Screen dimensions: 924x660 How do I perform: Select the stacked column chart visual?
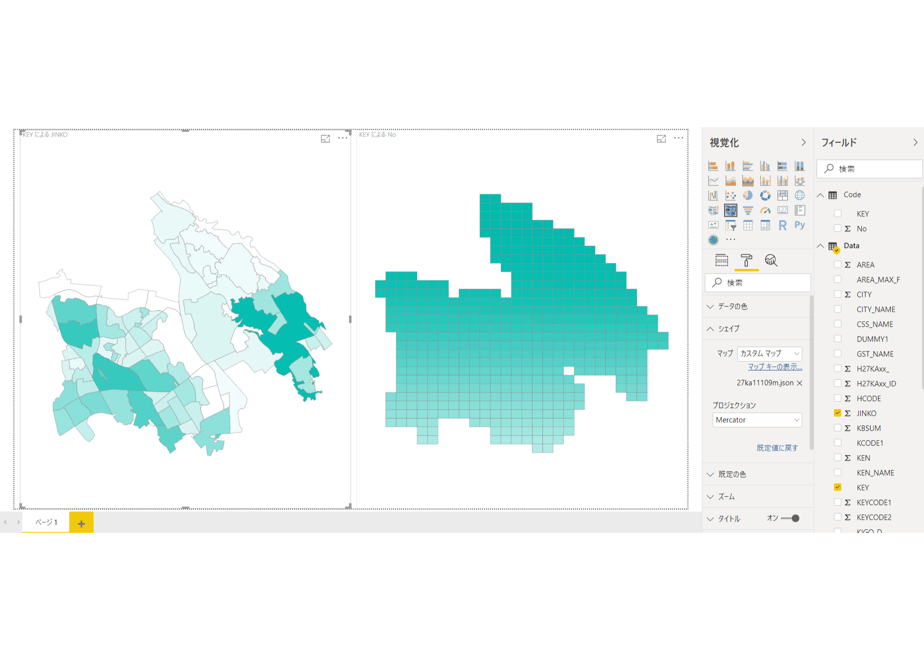(730, 166)
